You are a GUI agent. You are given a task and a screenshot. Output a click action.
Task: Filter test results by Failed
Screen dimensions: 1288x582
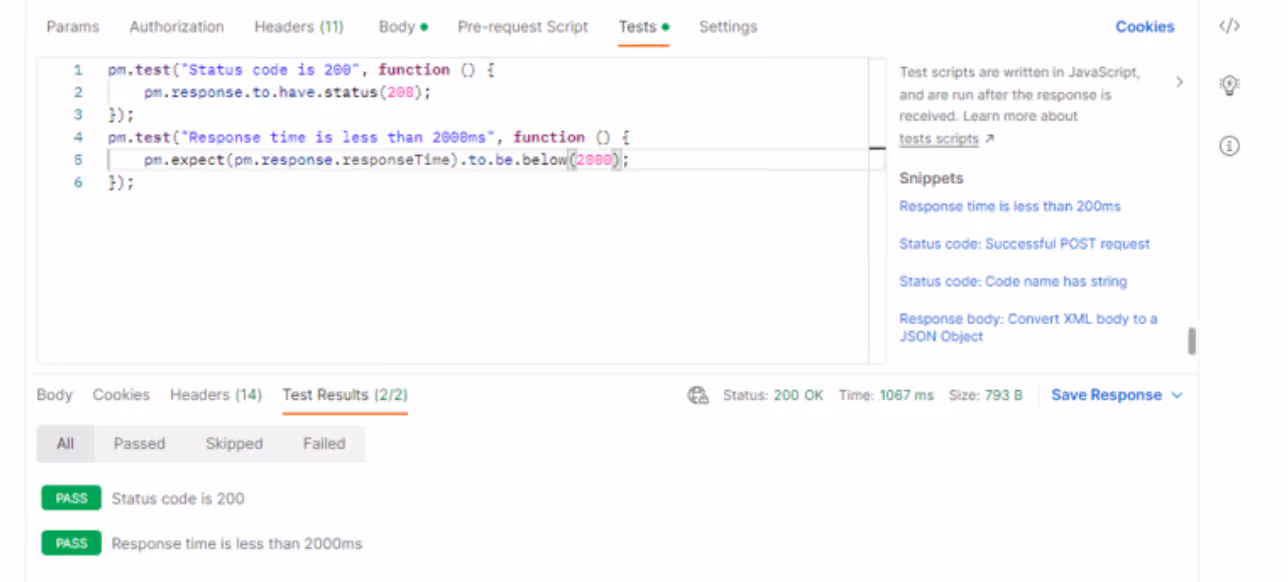(324, 444)
